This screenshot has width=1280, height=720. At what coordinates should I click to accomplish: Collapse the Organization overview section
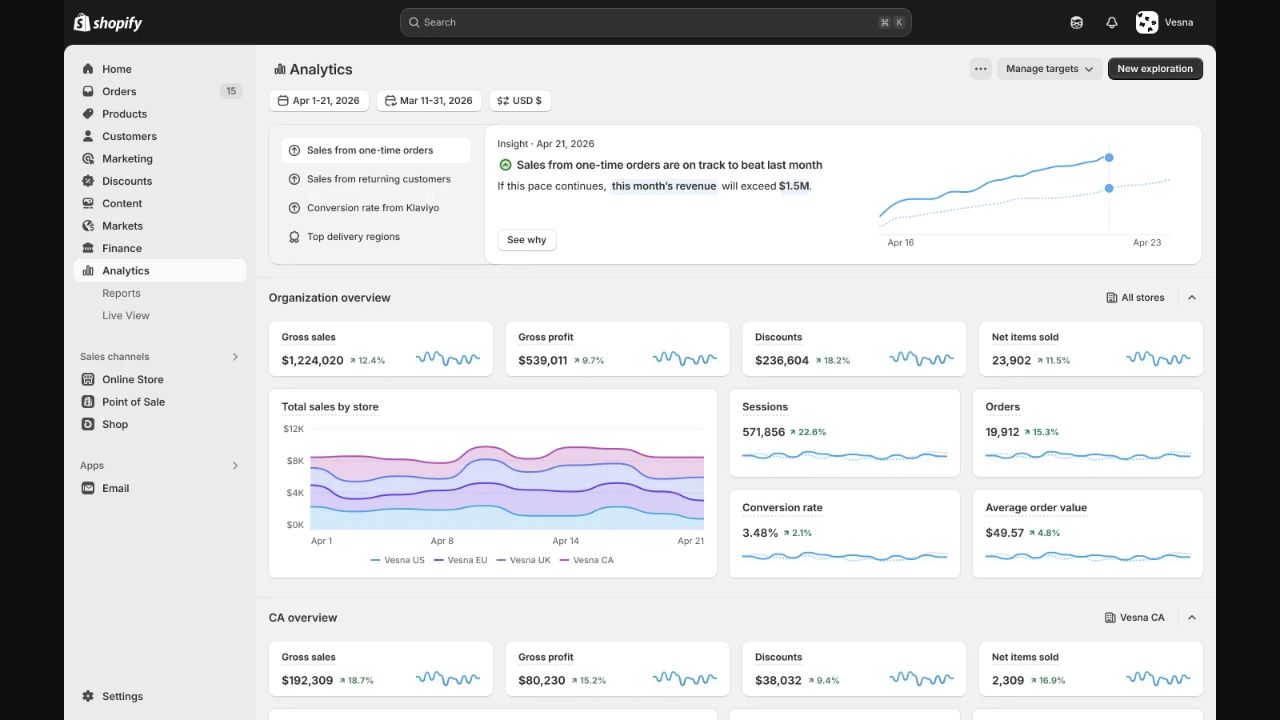[1192, 298]
